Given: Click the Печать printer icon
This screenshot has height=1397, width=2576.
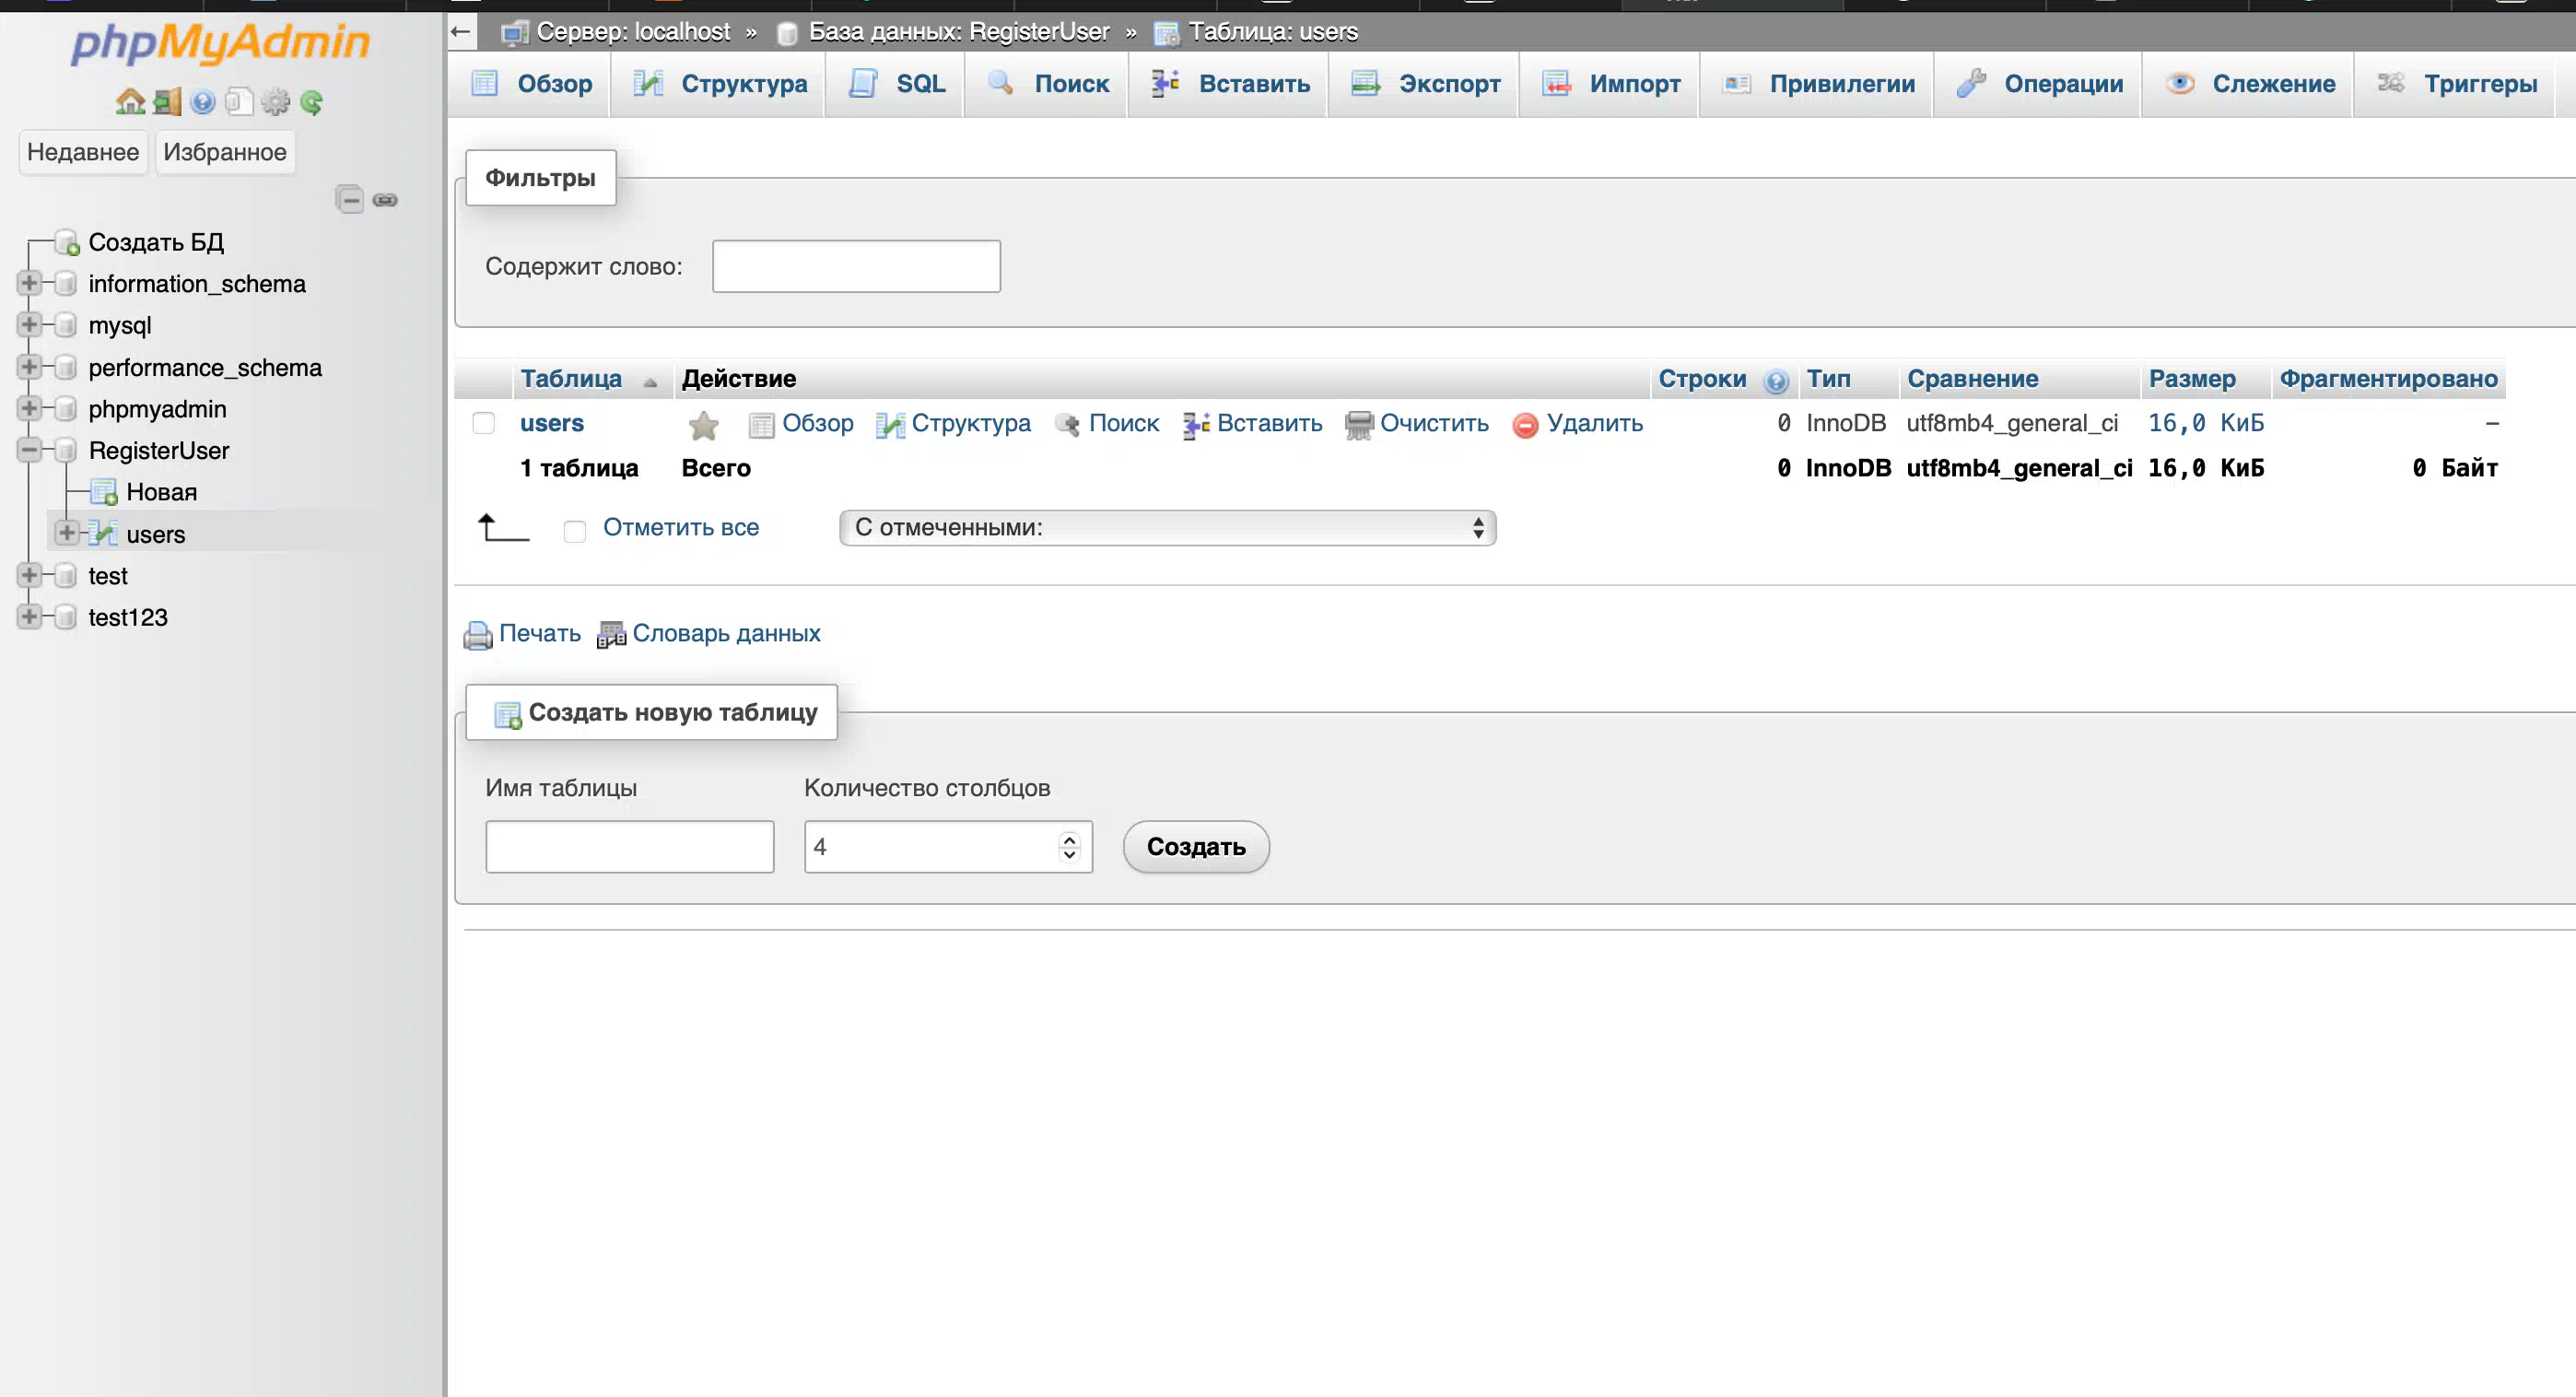Looking at the screenshot, I should [x=478, y=635].
